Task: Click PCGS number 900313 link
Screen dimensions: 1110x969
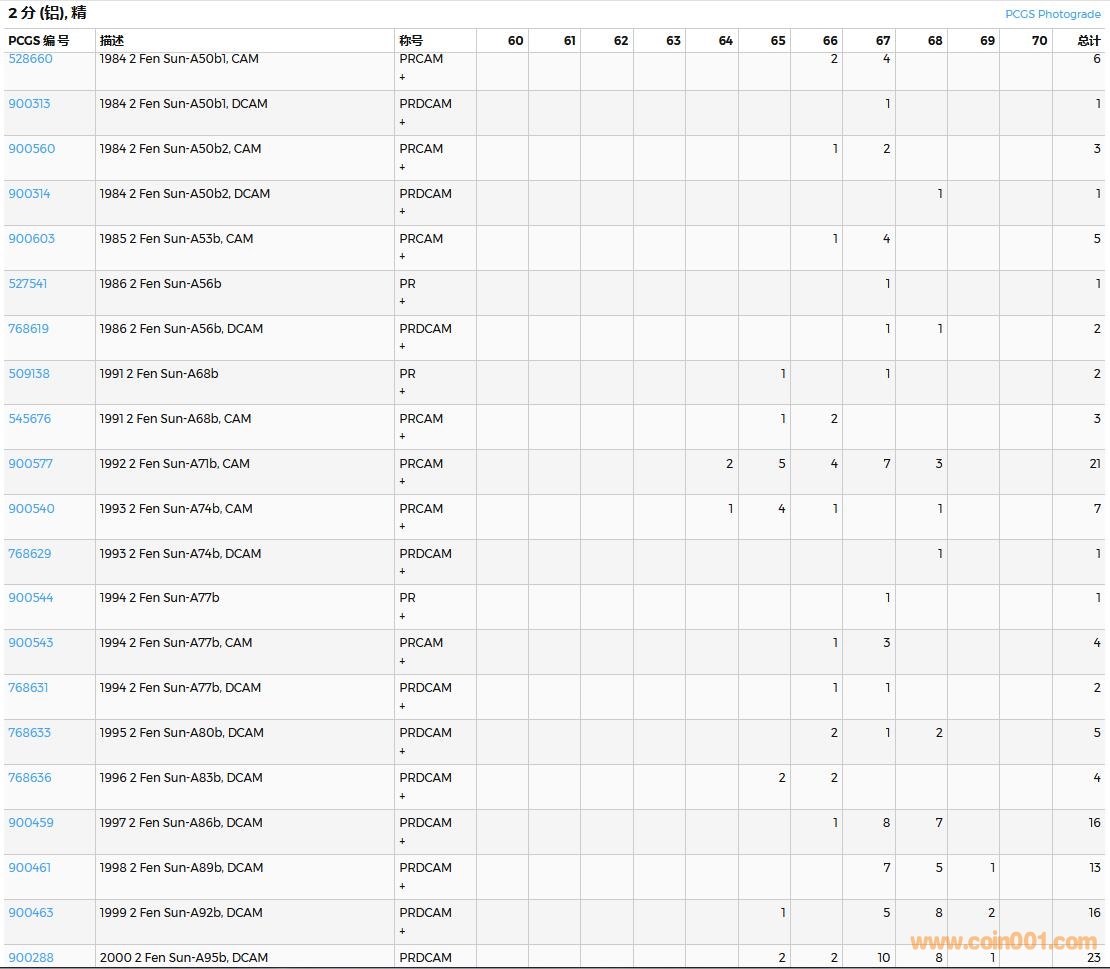Action: pos(29,104)
